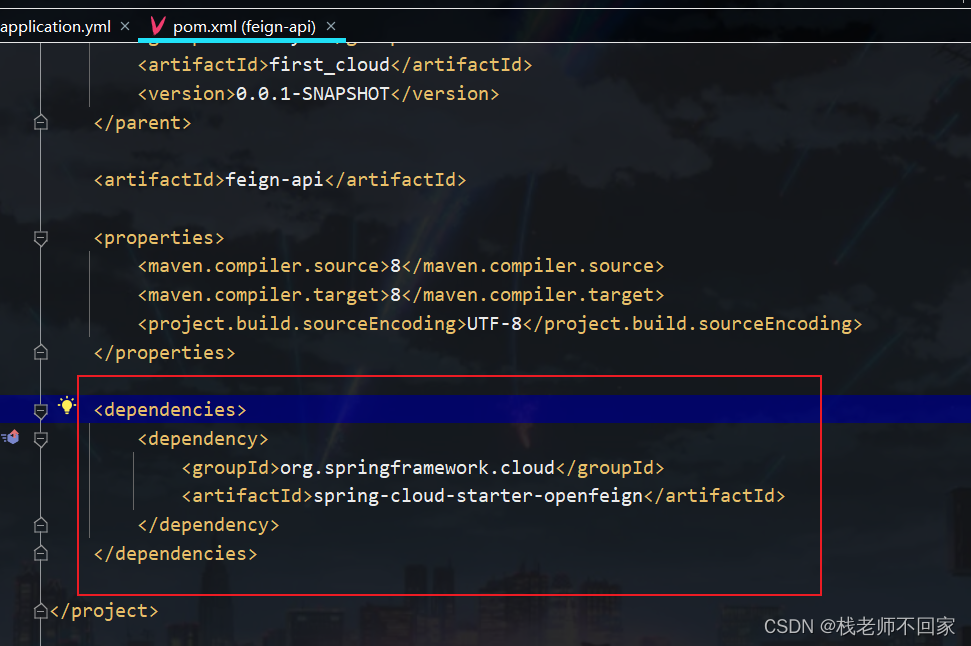
Task: Click the first_cloud artifactId text
Action: (x=329, y=65)
